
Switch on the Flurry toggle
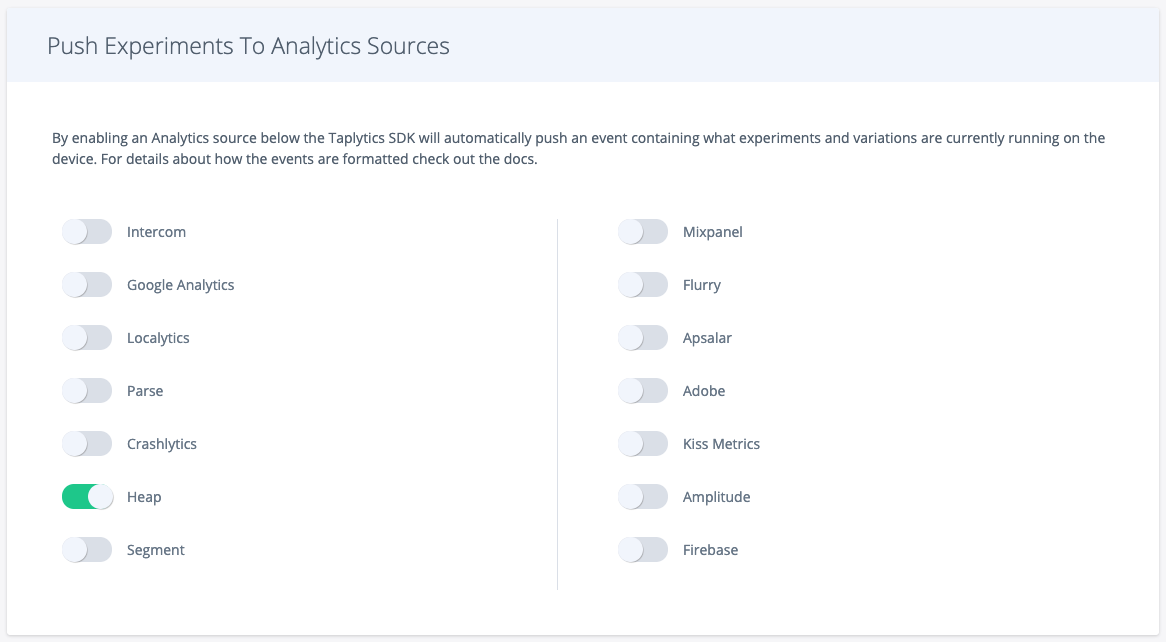point(643,285)
